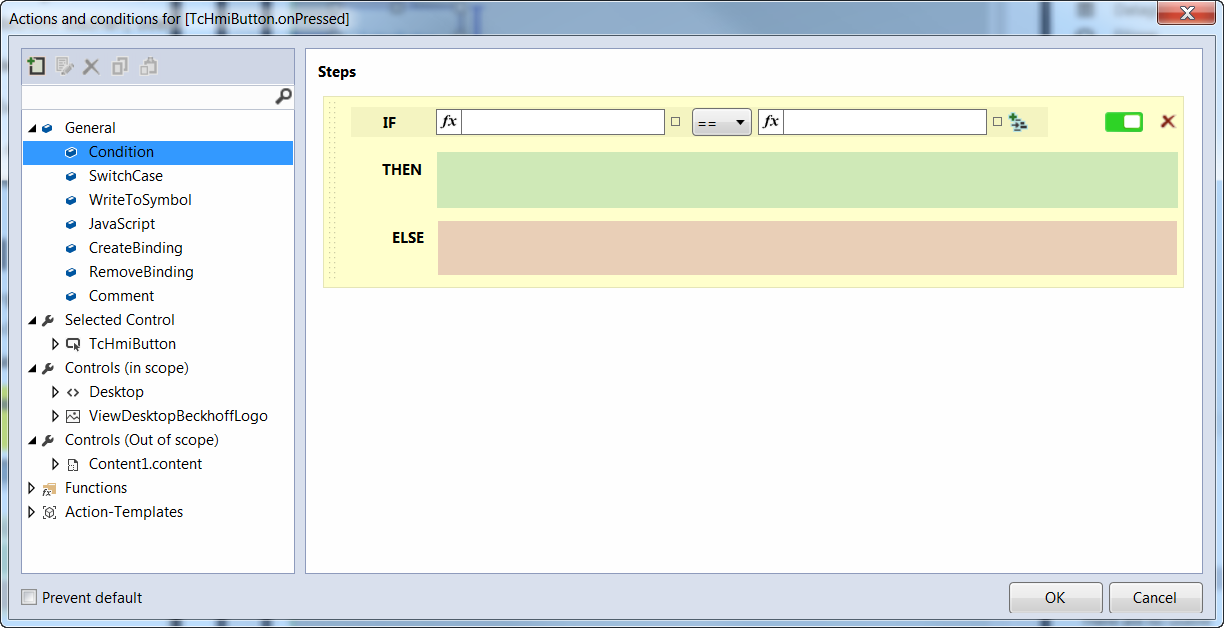
Task: Click the right IF operand field
Action: coord(885,122)
